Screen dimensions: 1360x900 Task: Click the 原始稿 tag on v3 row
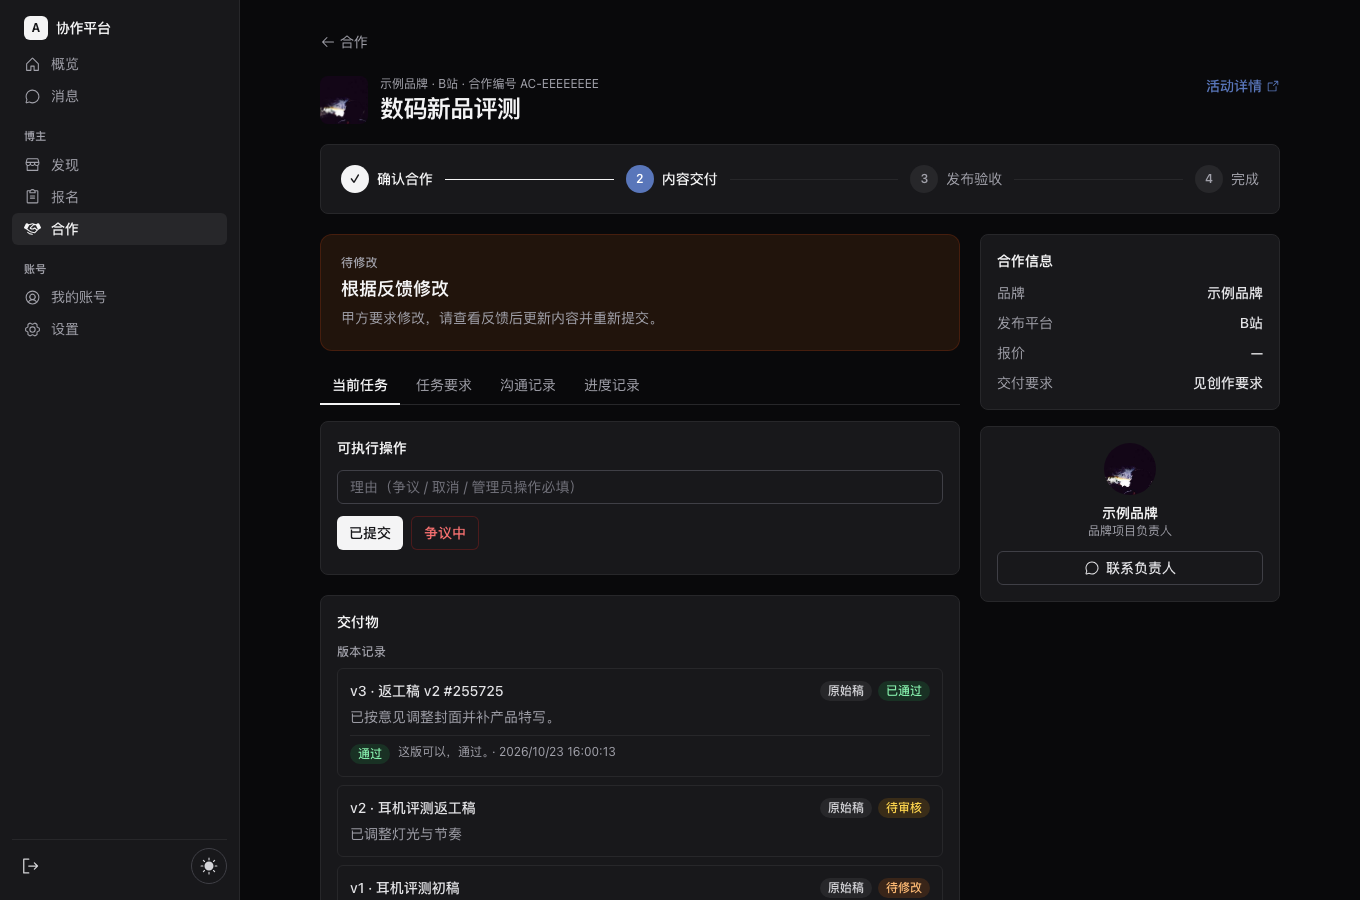coord(846,691)
